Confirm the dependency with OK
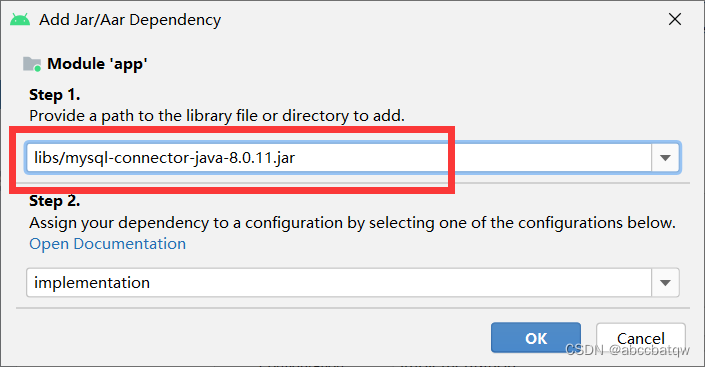The image size is (705, 367). pos(536,338)
